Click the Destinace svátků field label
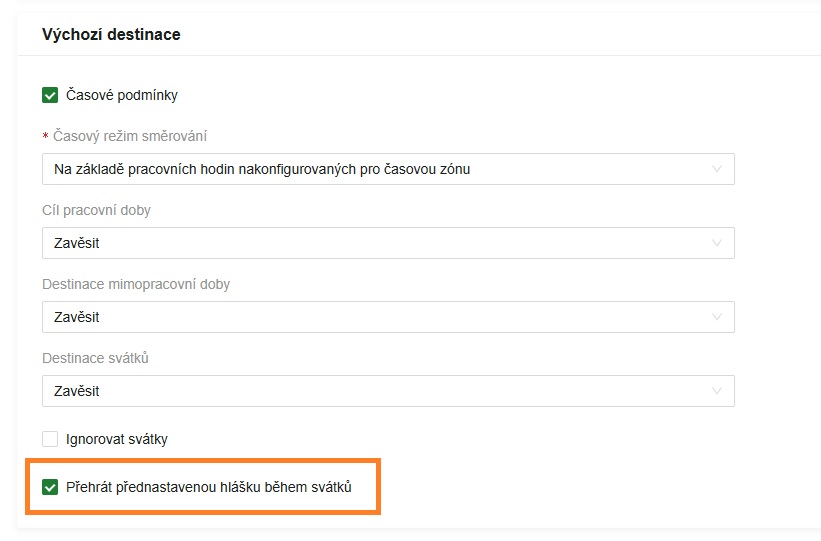This screenshot has width=821, height=541. click(x=95, y=358)
